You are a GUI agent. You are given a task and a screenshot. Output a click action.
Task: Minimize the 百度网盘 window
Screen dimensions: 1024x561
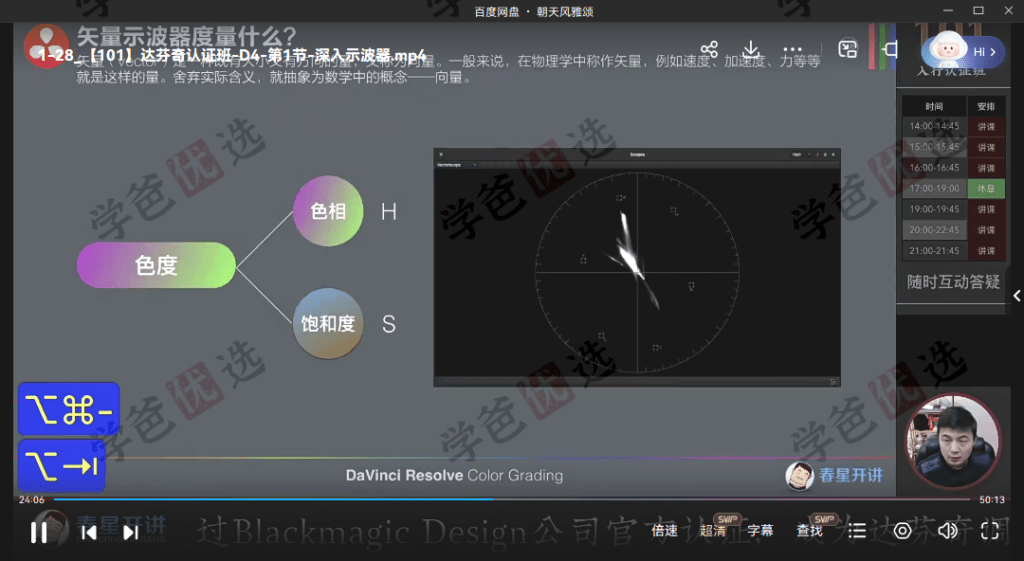point(948,10)
